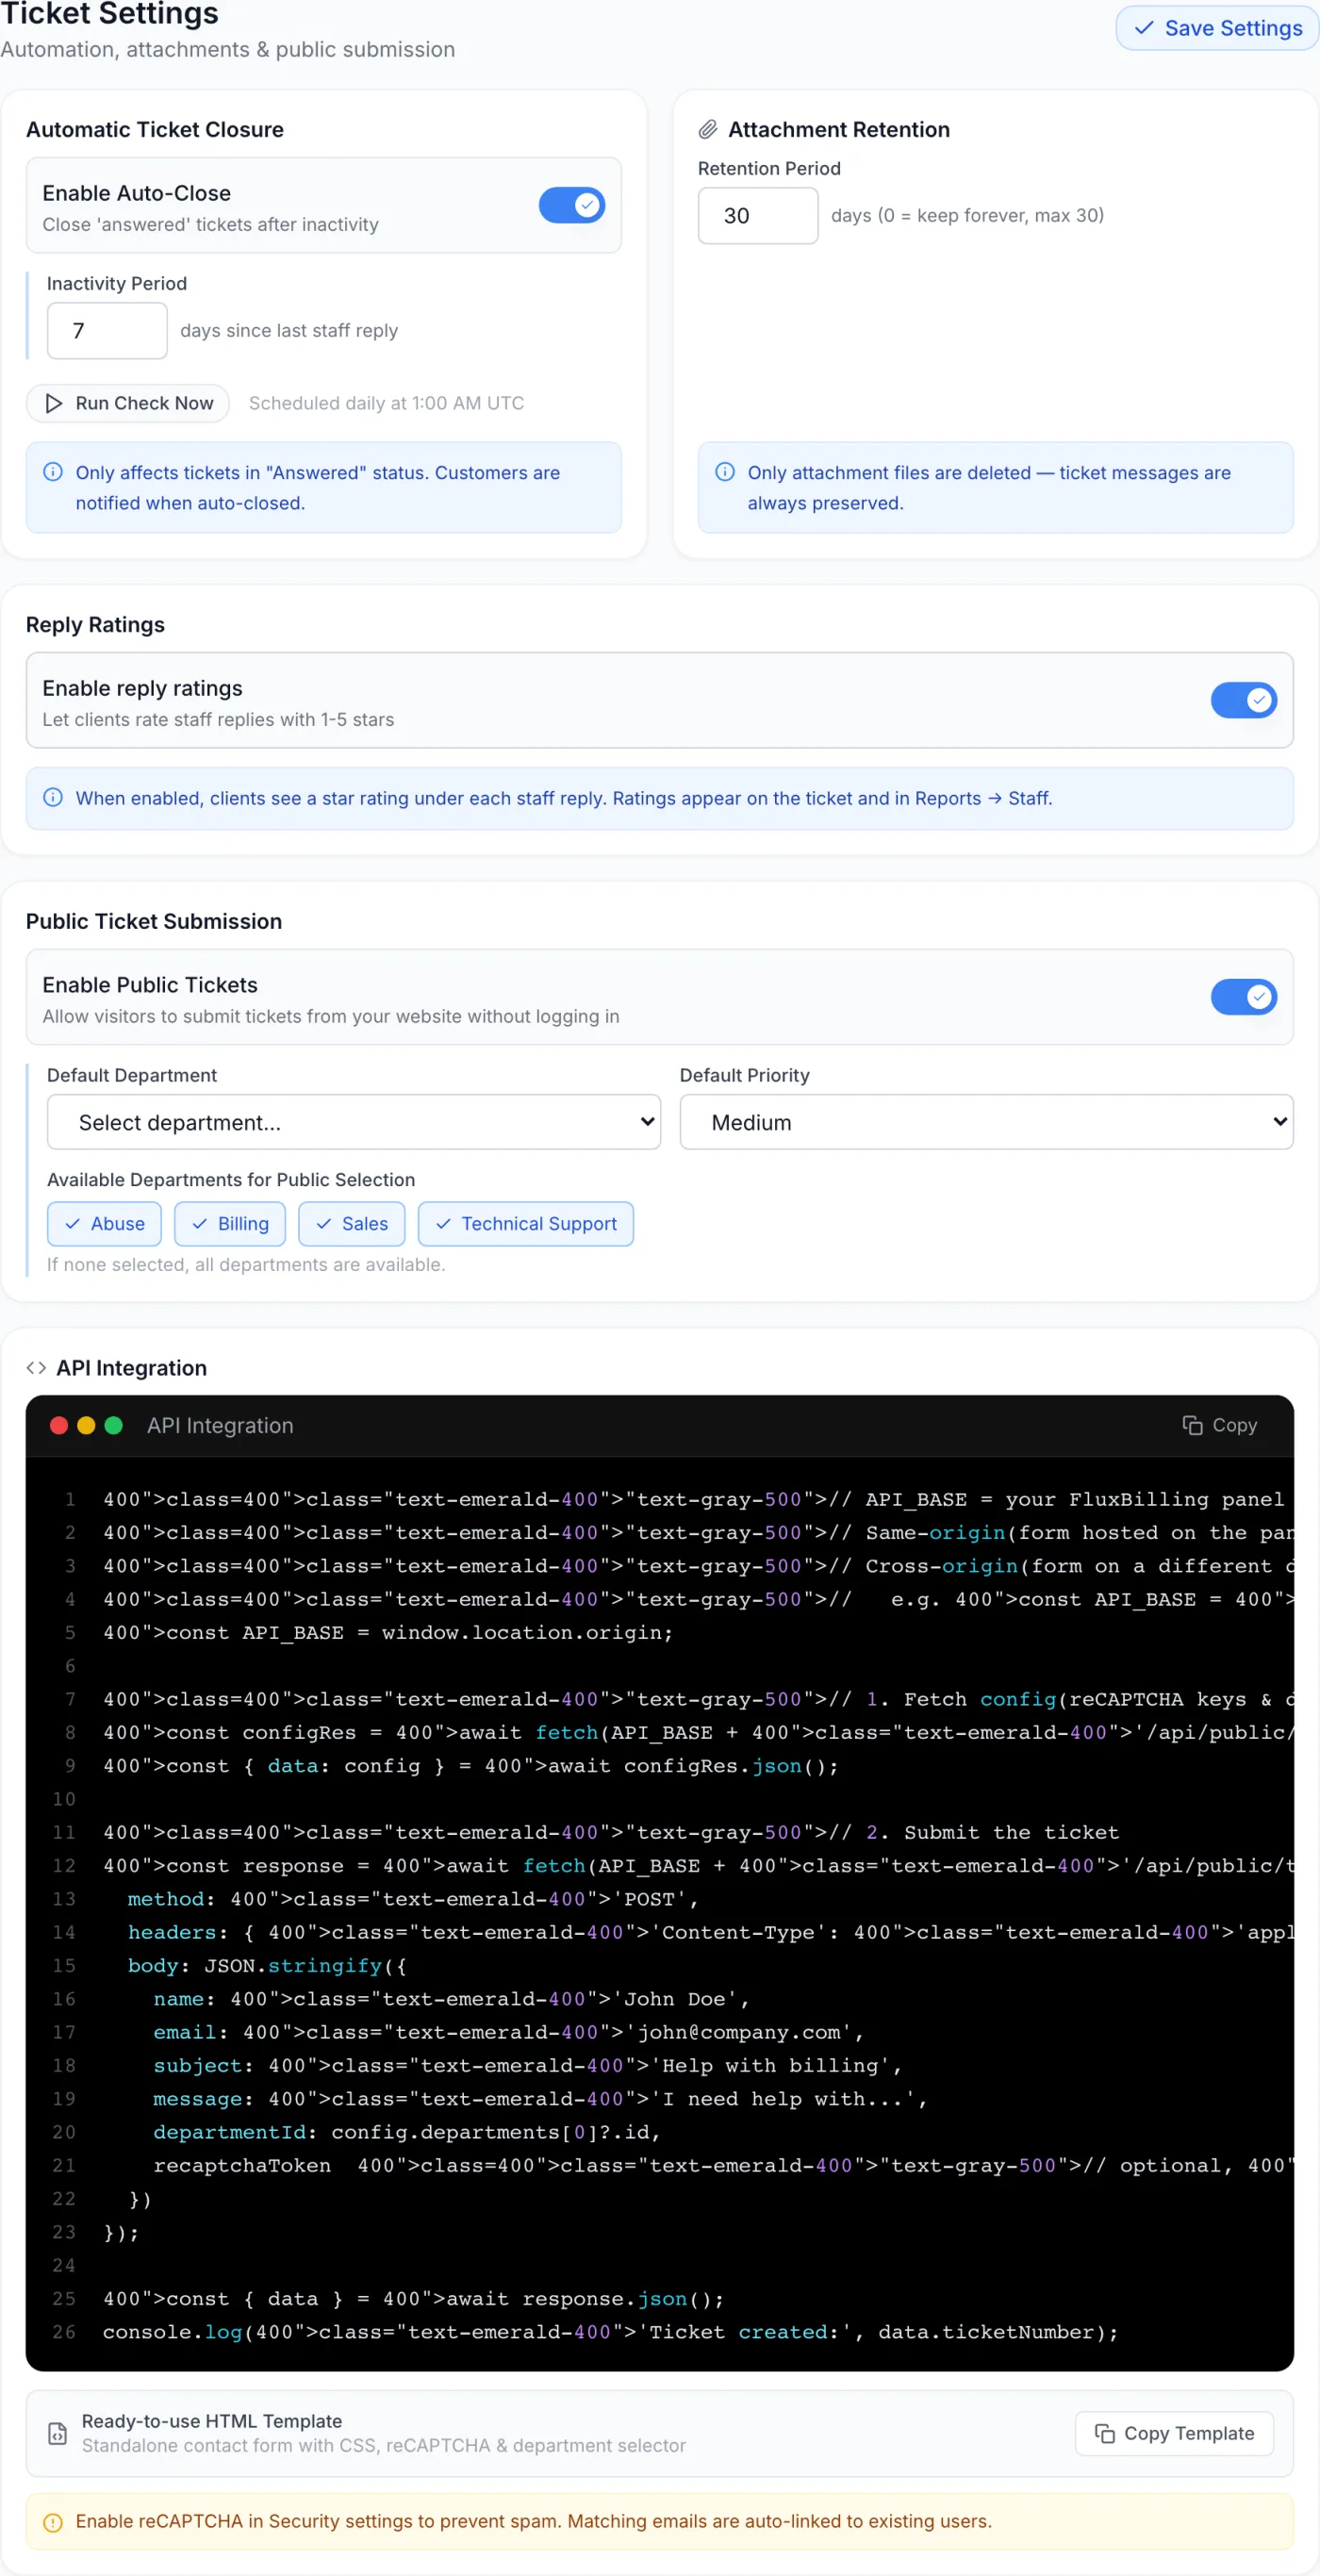Viewport: 1320px width, 2576px height.
Task: Open the Default Department dropdown
Action: 354,1122
